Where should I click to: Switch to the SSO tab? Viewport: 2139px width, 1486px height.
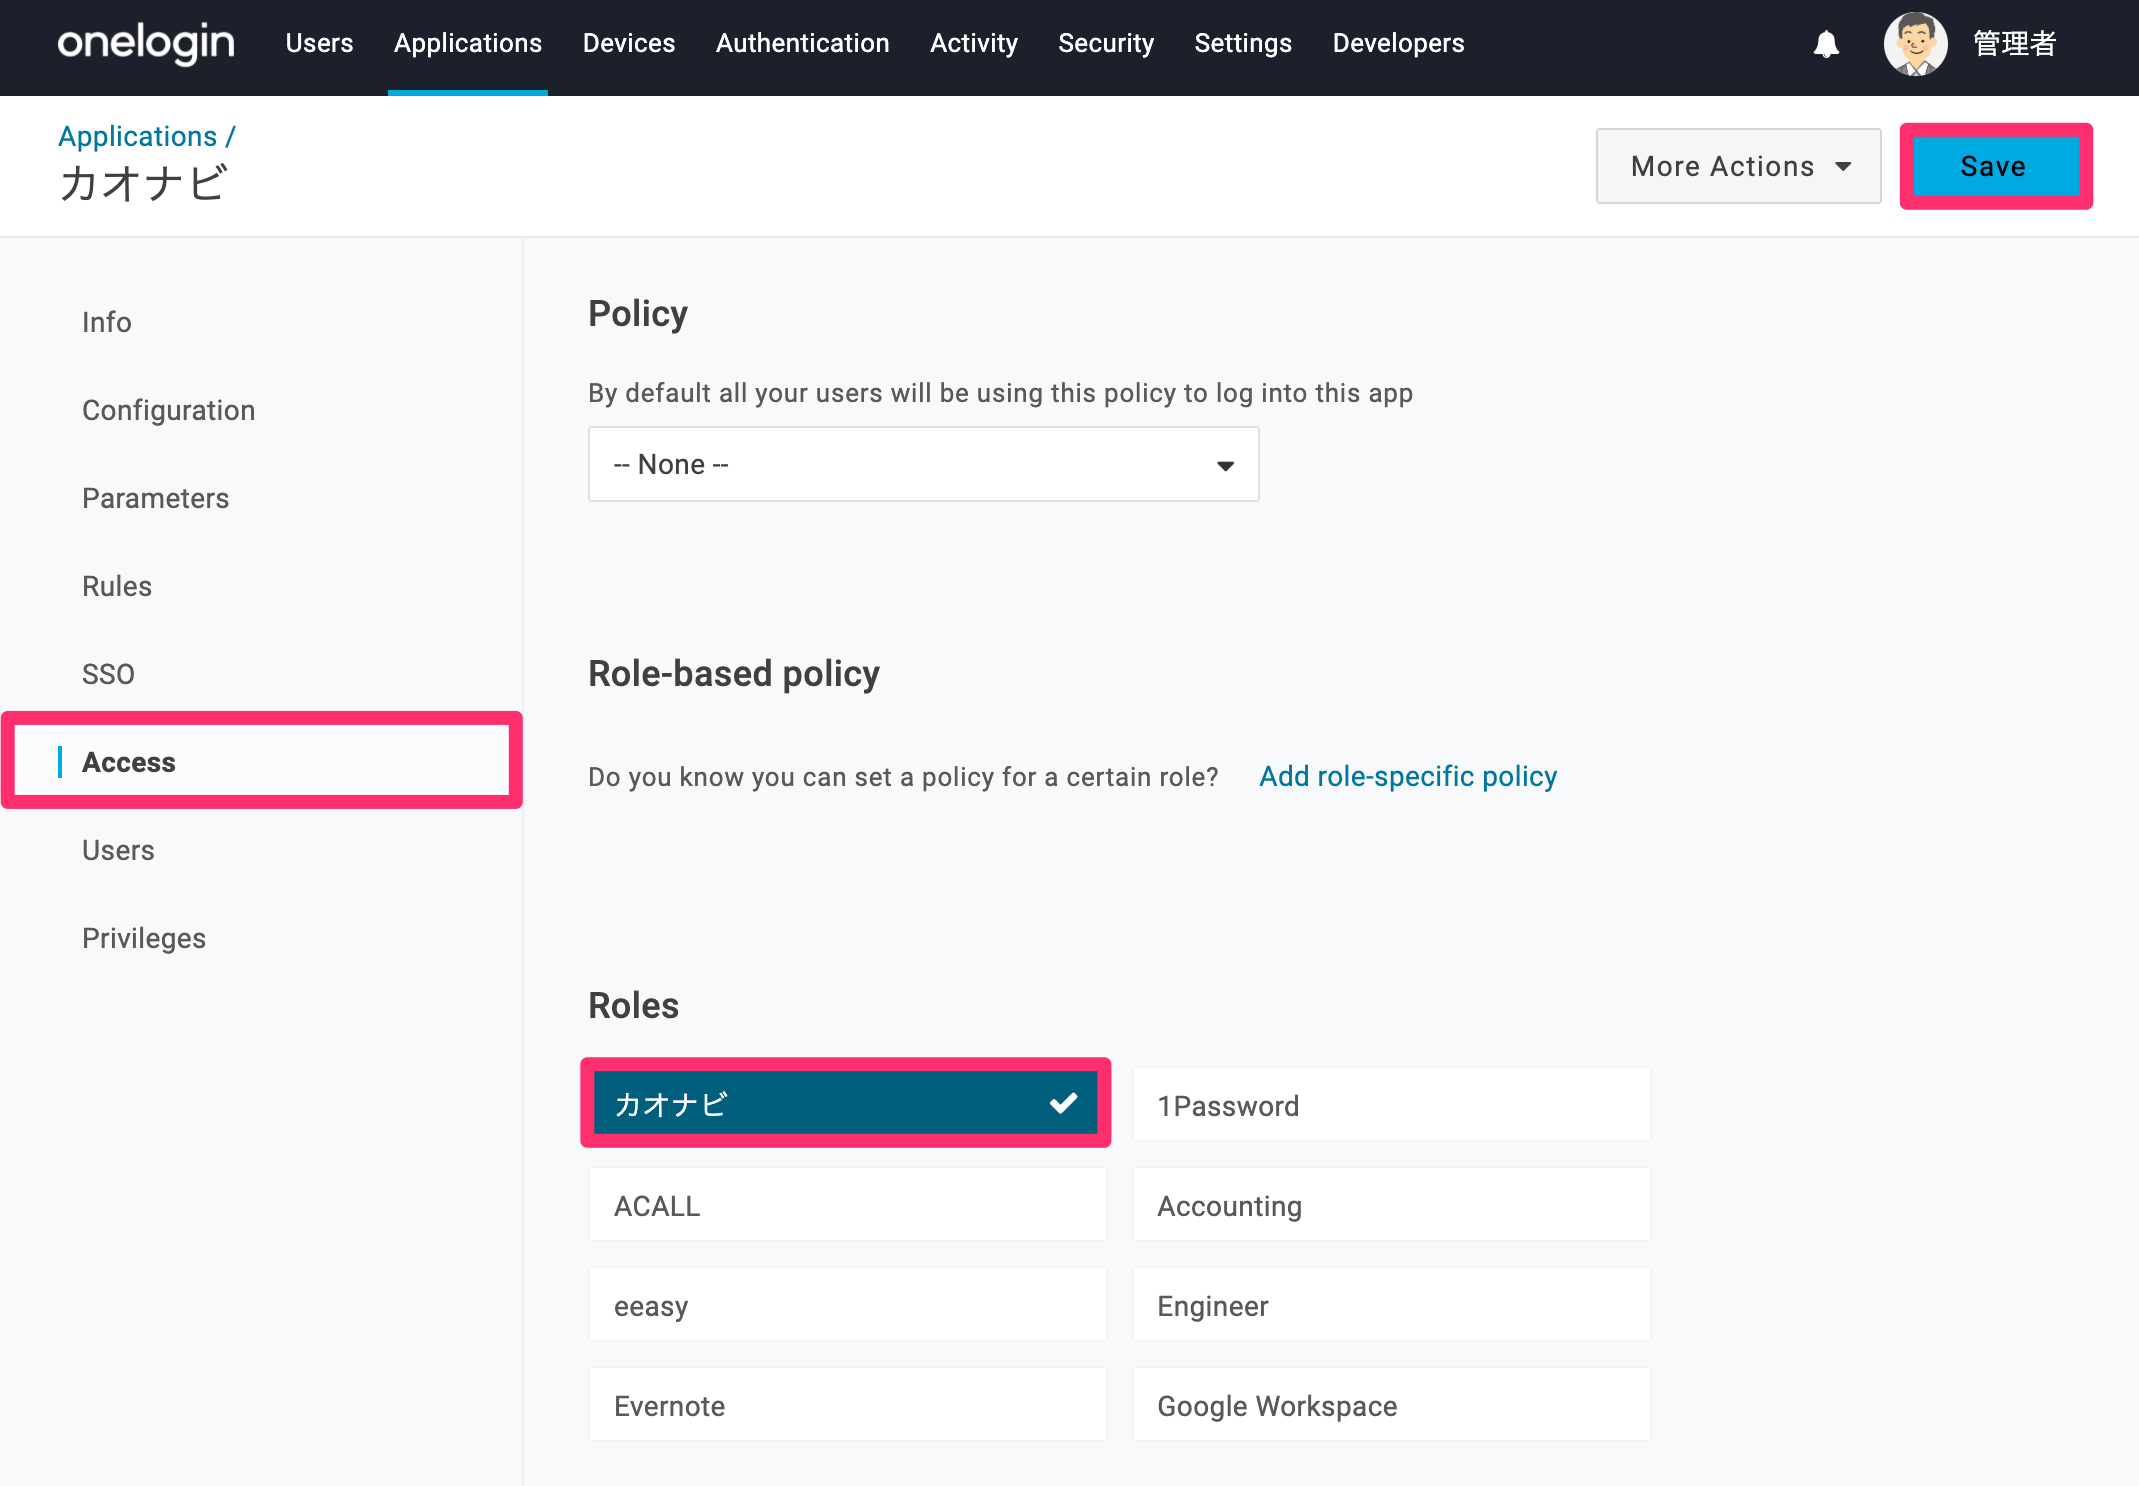click(108, 674)
